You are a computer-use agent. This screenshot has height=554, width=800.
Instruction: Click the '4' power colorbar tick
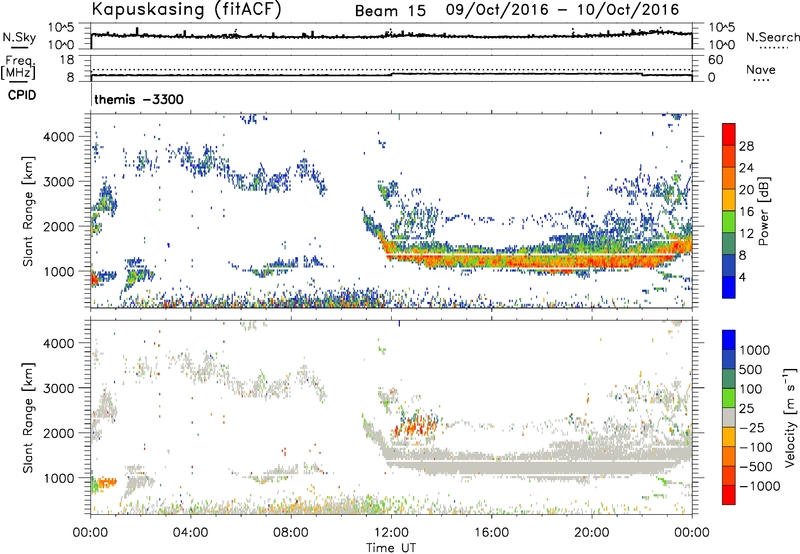pos(742,277)
